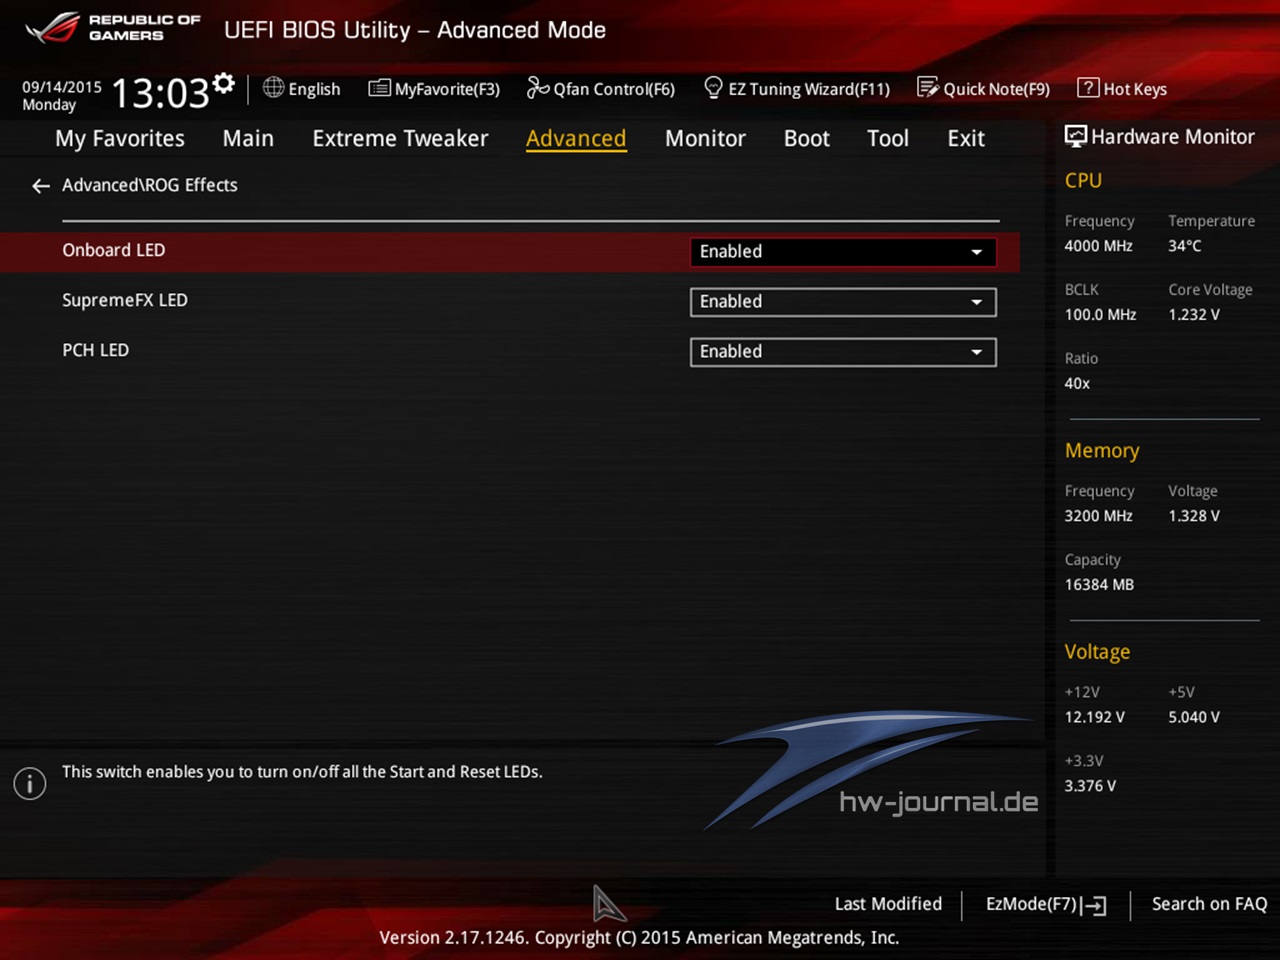View Last Modified settings

pyautogui.click(x=888, y=904)
